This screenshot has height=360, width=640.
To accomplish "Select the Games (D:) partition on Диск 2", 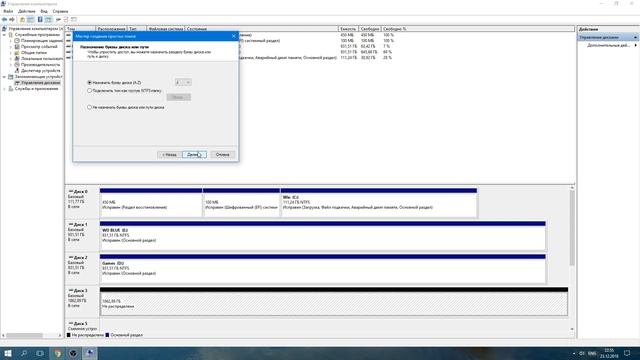I will [322, 270].
